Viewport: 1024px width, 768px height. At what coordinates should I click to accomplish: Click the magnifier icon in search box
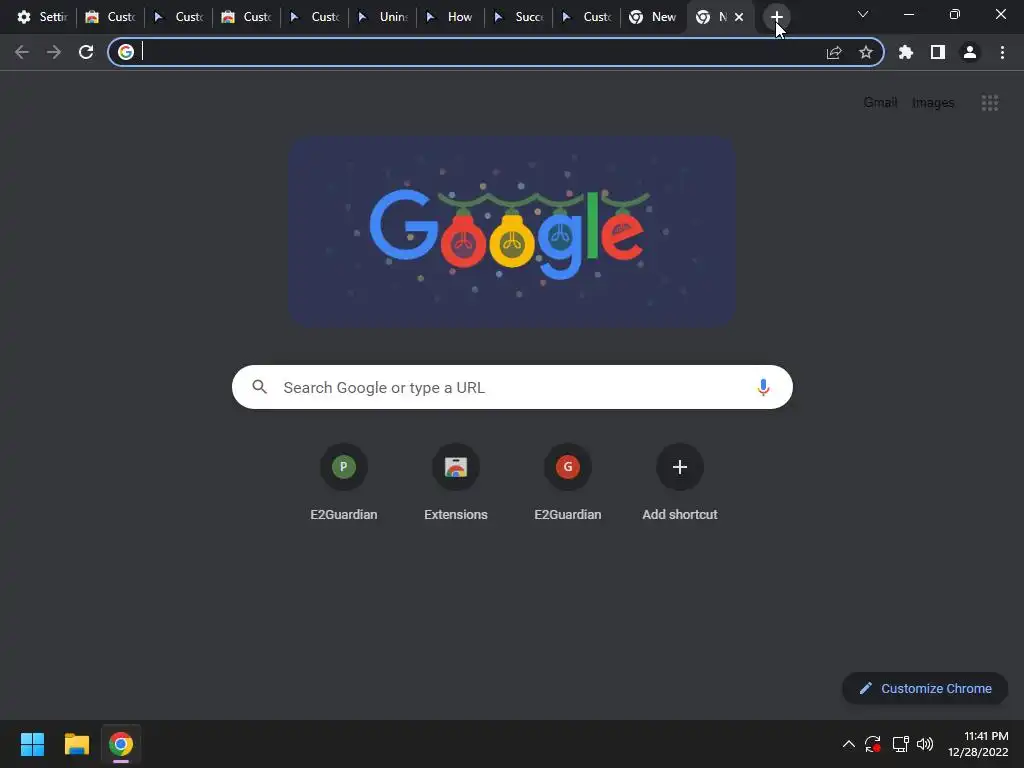pos(259,387)
